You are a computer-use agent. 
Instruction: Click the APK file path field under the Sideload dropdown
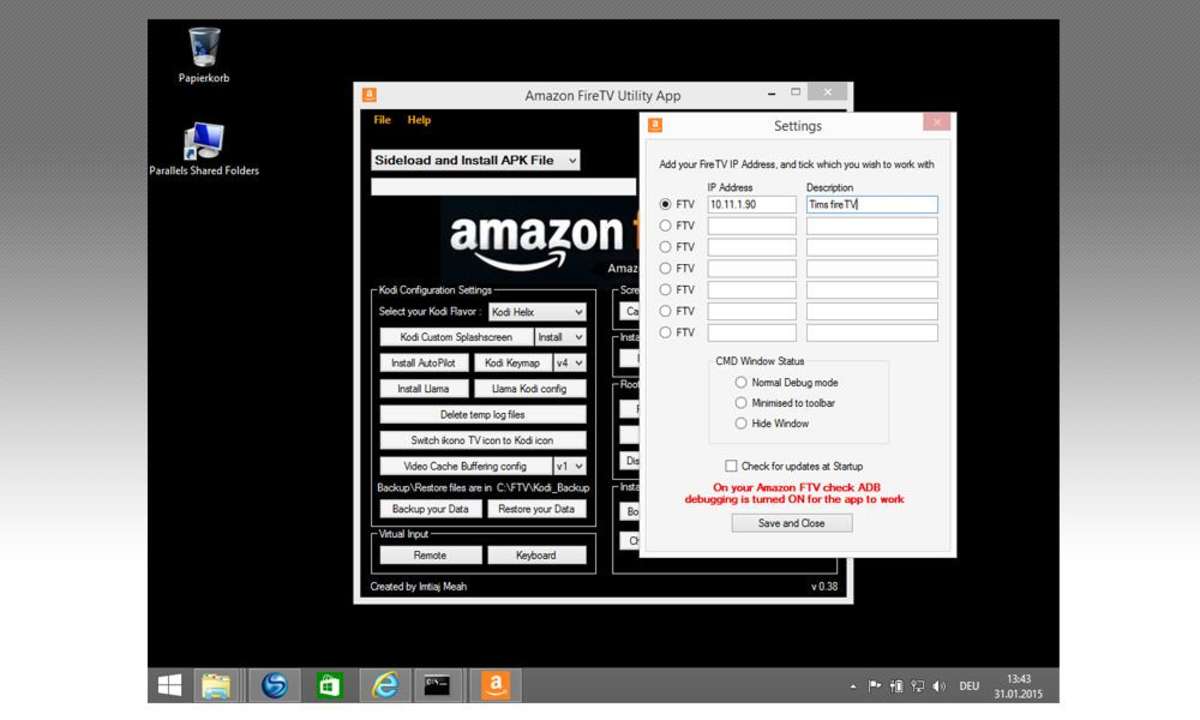tap(503, 187)
